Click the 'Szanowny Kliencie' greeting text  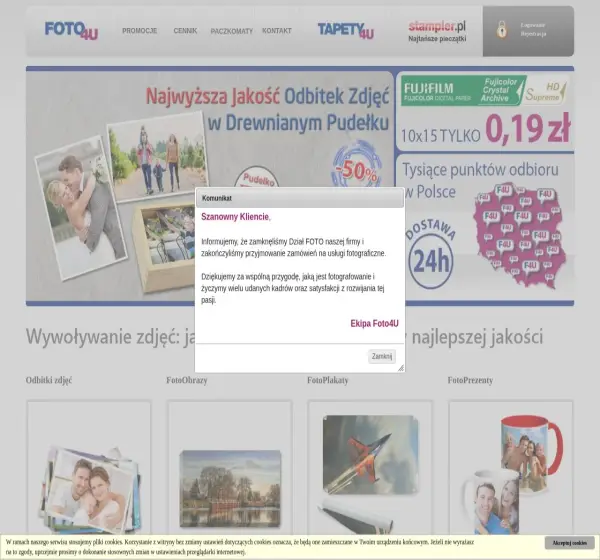tap(236, 217)
